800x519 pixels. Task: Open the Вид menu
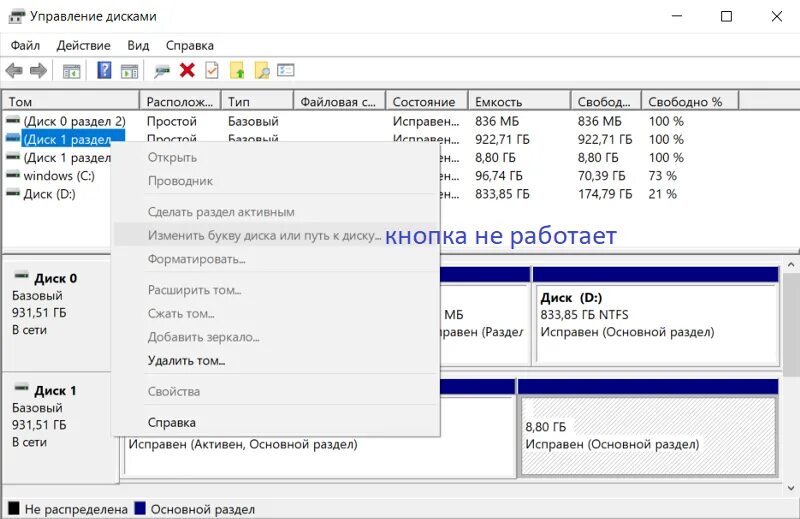pyautogui.click(x=138, y=45)
